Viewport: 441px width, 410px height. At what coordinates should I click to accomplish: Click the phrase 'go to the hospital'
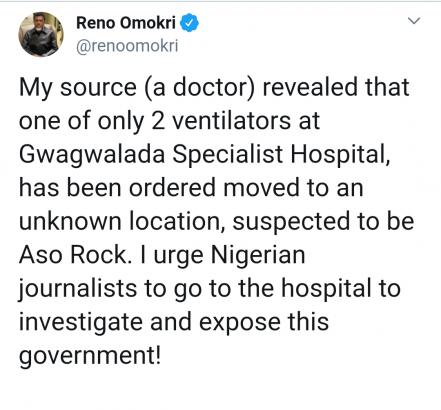click(272, 289)
